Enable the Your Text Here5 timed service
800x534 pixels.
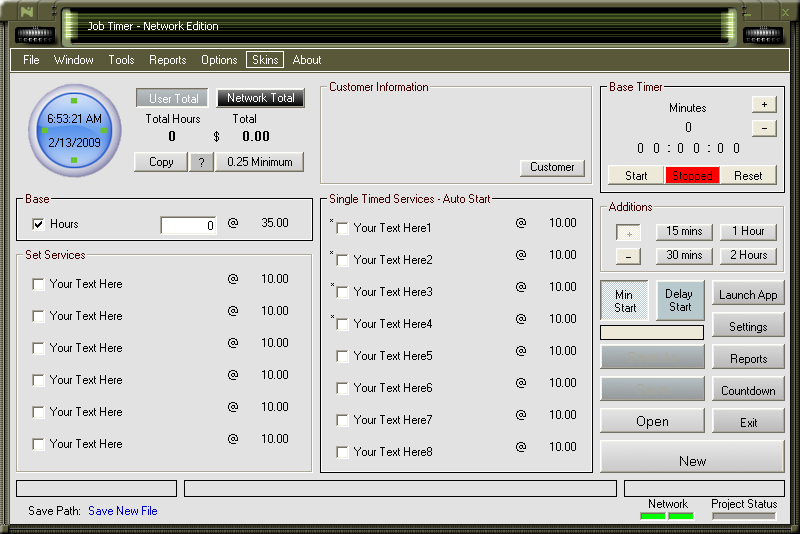point(342,356)
